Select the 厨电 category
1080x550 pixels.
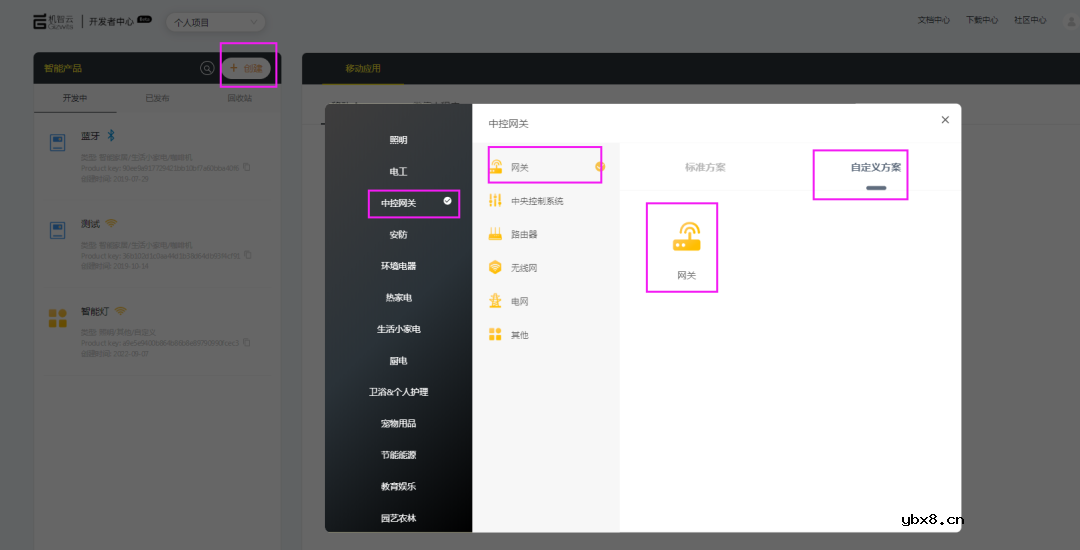398,361
